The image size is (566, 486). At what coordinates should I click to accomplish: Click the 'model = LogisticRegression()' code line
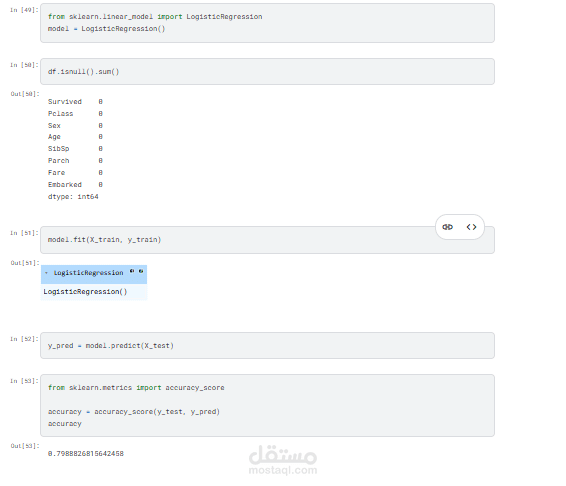pos(106,29)
